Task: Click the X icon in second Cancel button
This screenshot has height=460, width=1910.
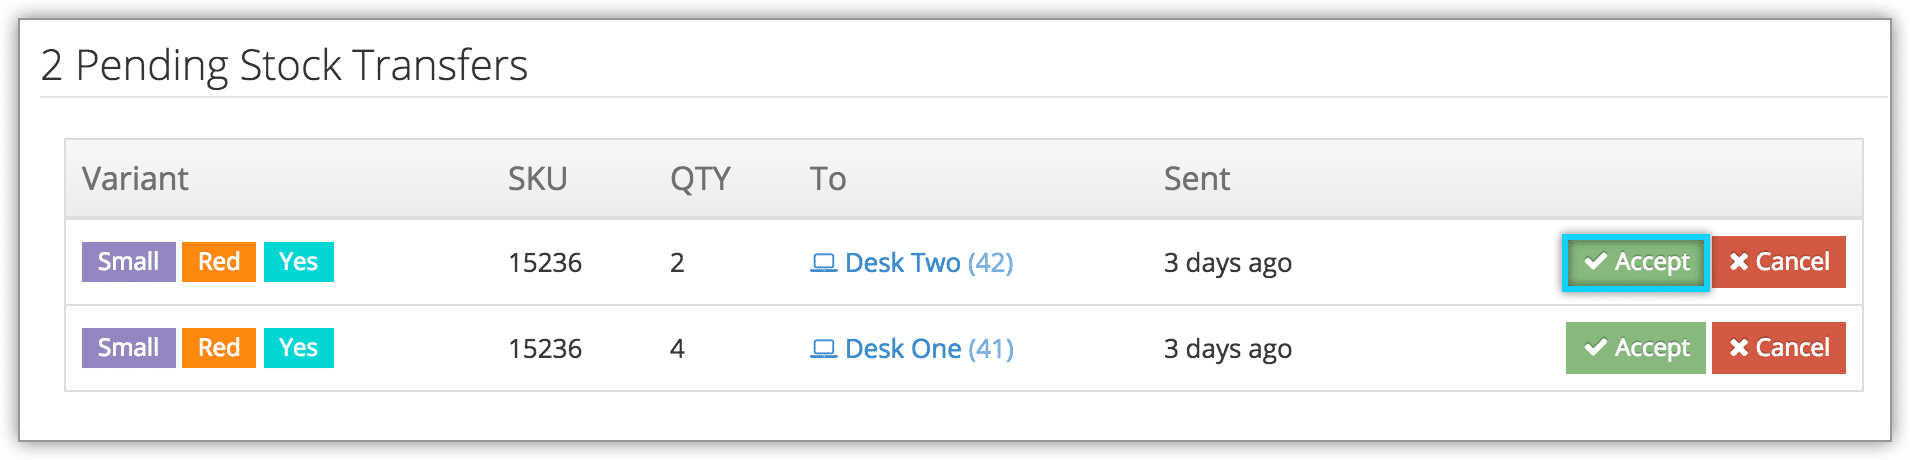Action: 1739,348
